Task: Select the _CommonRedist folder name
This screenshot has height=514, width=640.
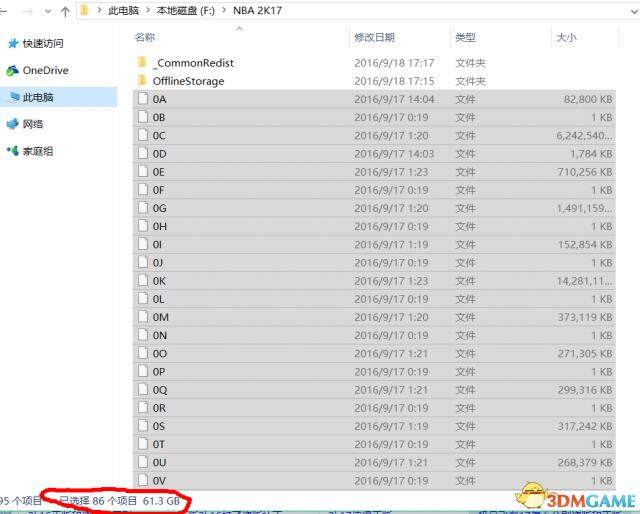Action: [193, 63]
